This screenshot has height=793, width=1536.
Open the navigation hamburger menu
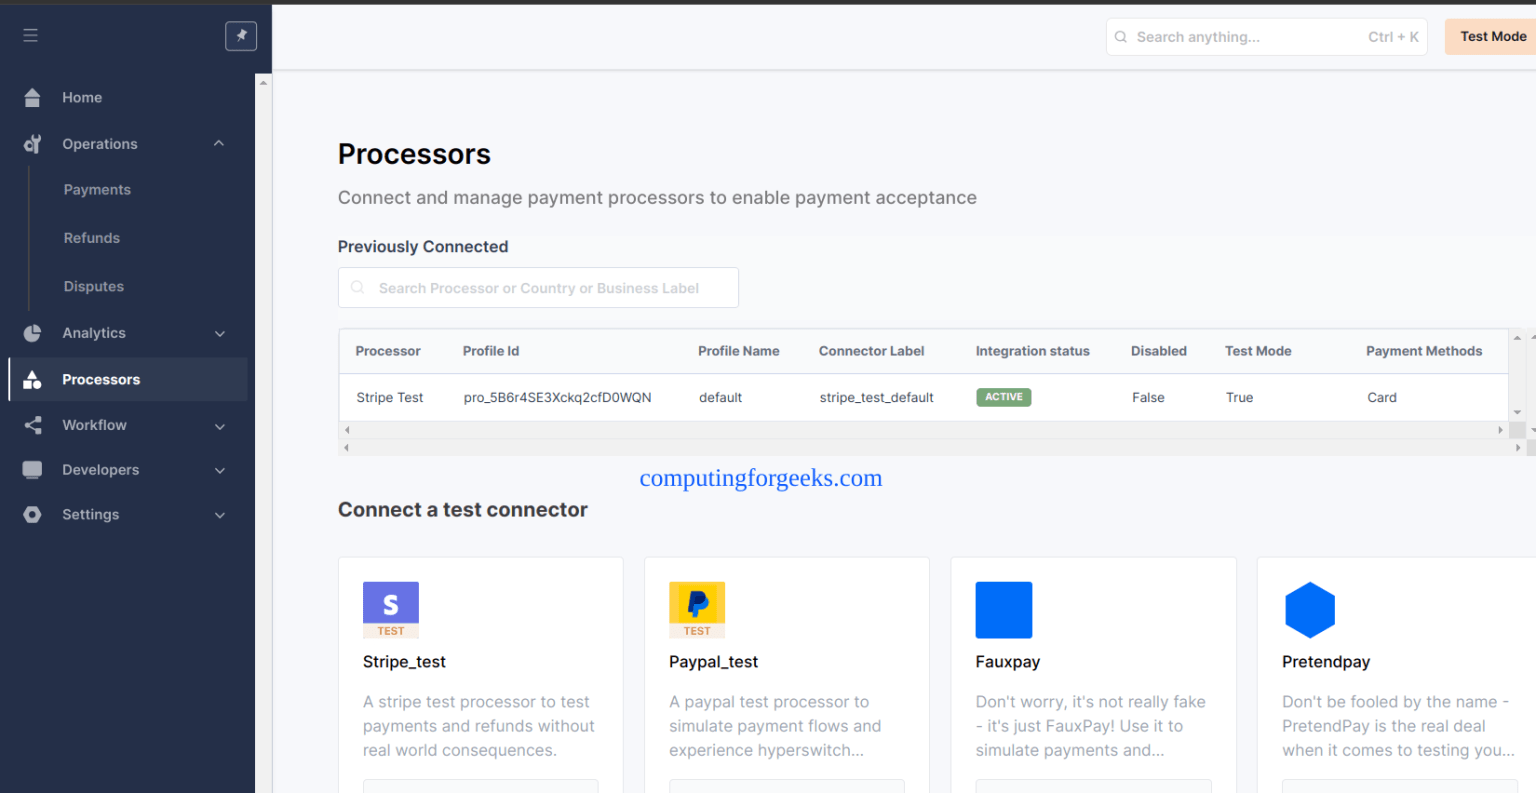30,35
